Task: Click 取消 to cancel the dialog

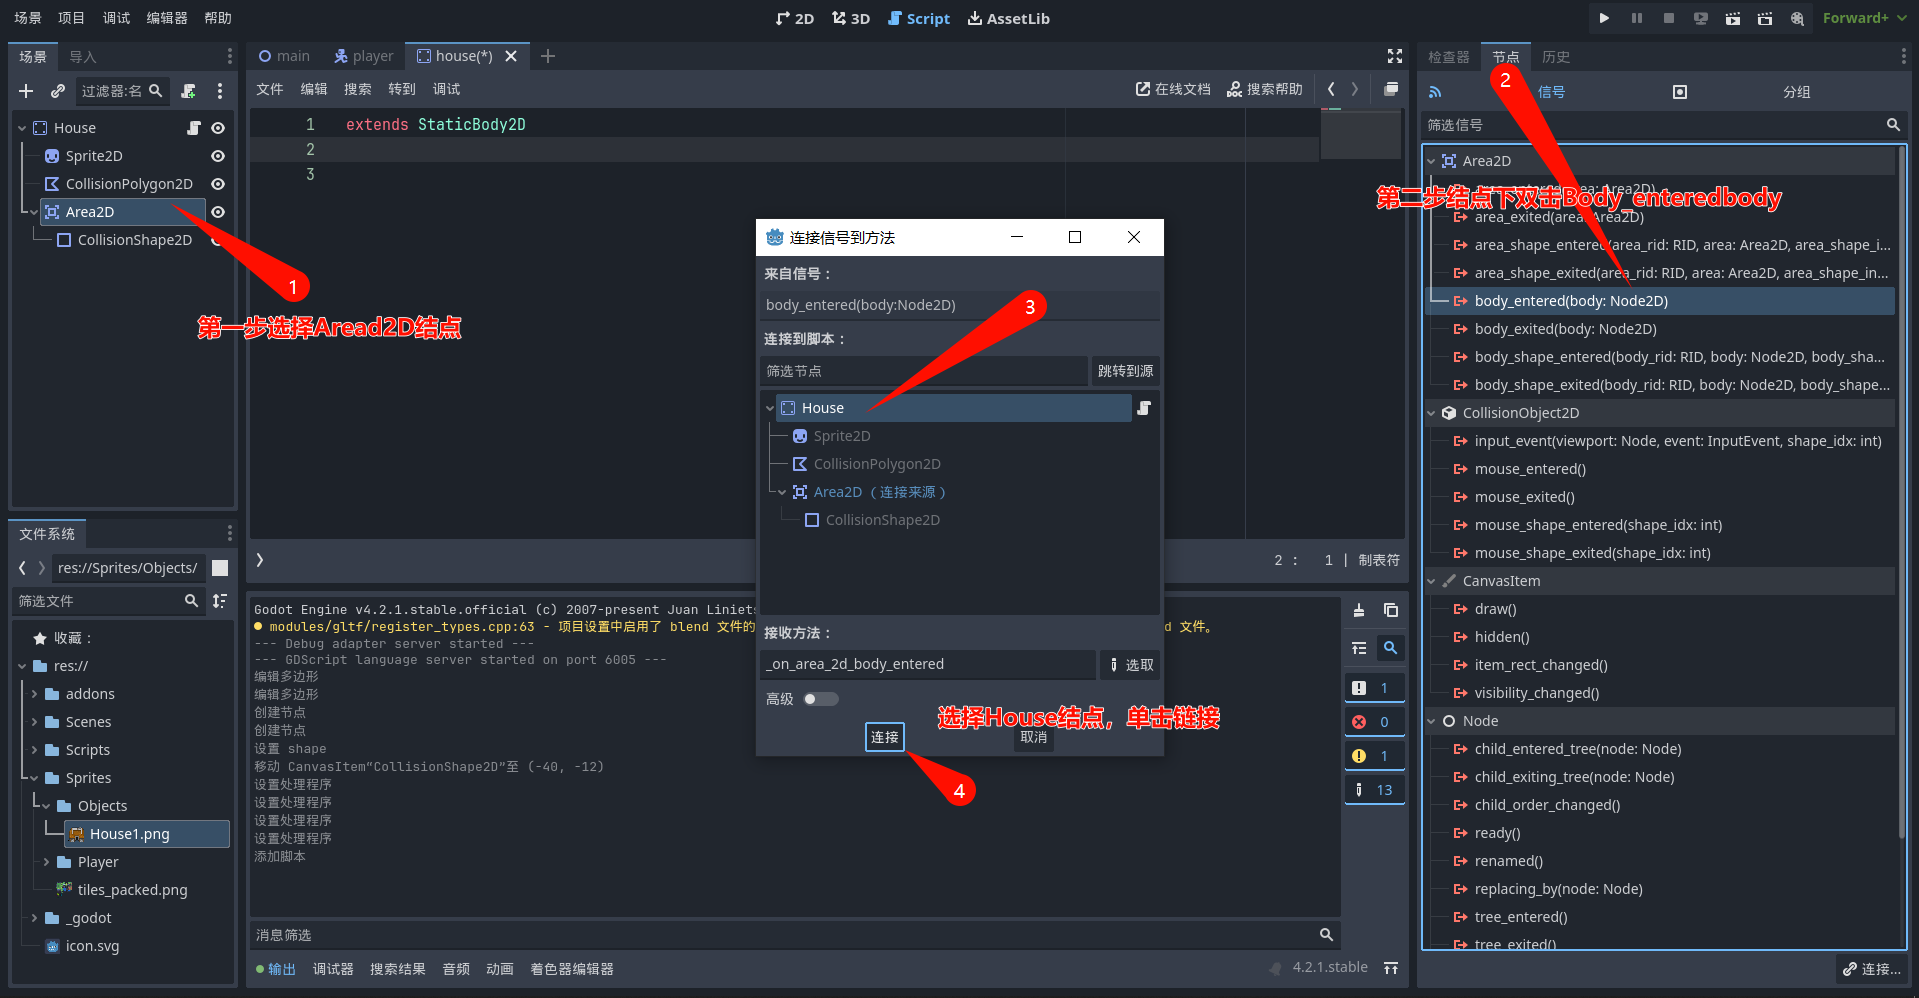Action: tap(1034, 737)
